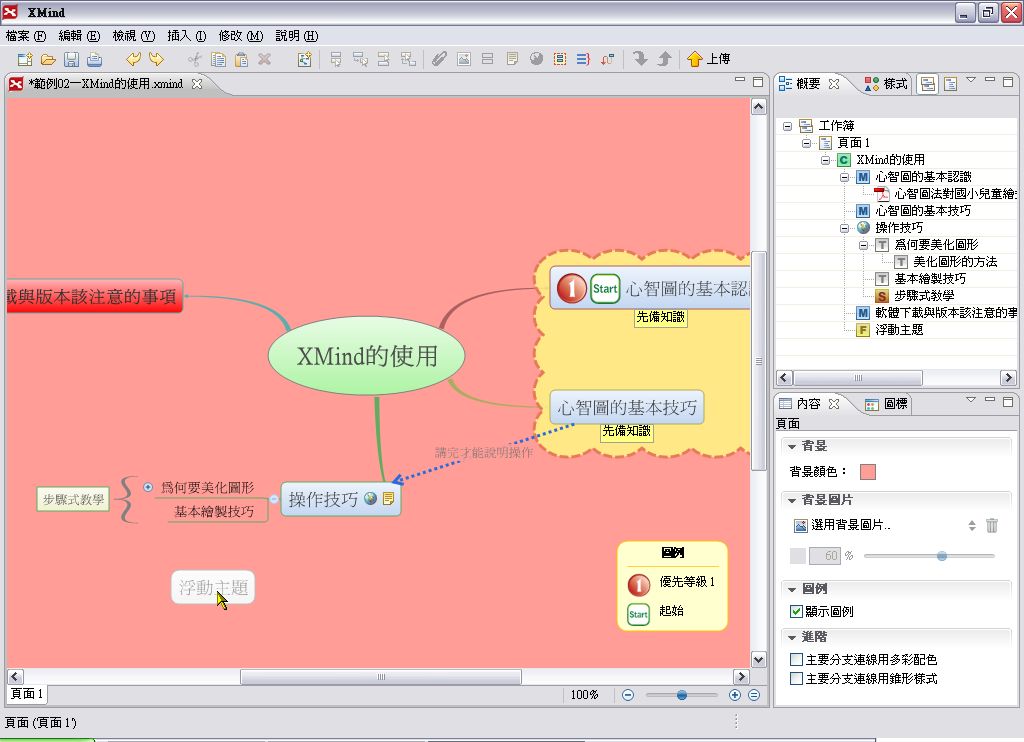This screenshot has height=742, width=1024.
Task: Uncheck the 顯示圖例 checkbox
Action: [x=796, y=612]
